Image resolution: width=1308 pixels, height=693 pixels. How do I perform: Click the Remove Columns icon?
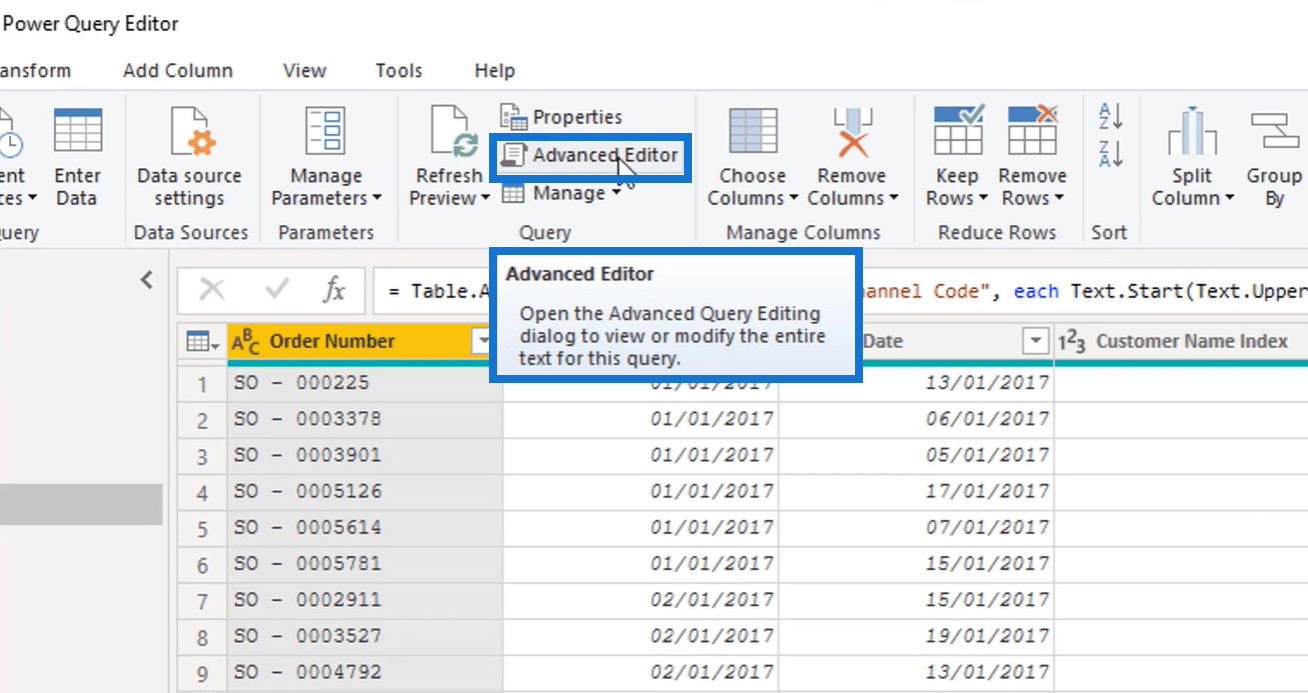(x=852, y=132)
